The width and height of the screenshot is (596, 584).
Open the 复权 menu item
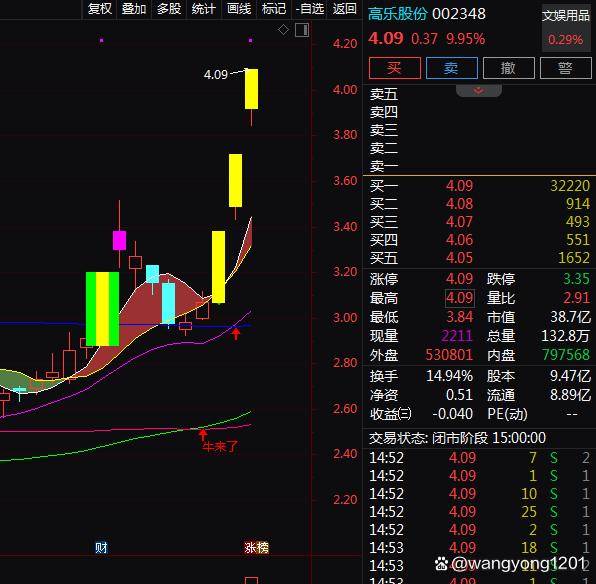(100, 8)
